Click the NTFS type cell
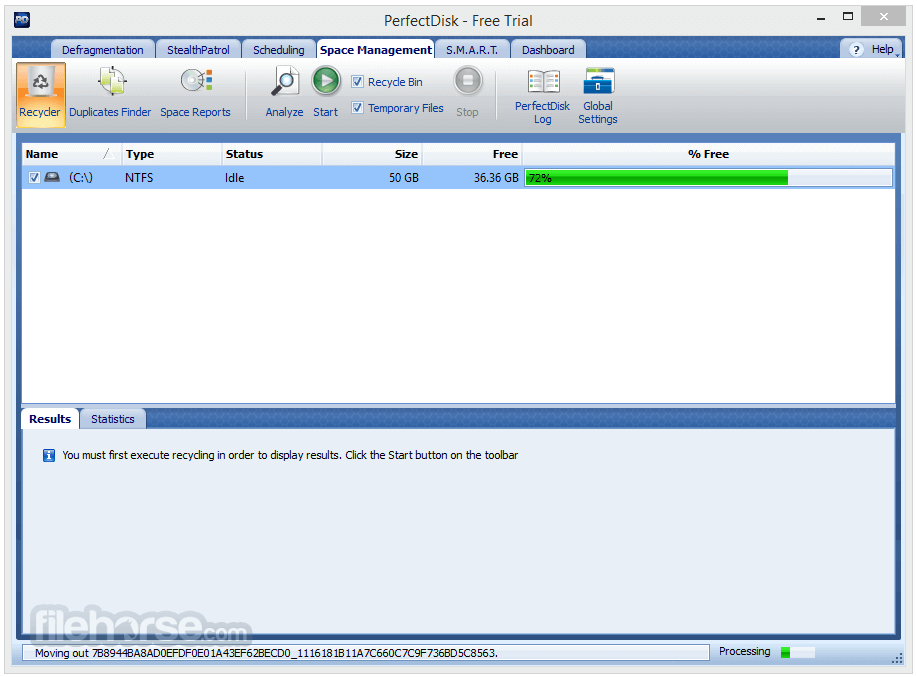This screenshot has width=917, height=677. coord(139,178)
